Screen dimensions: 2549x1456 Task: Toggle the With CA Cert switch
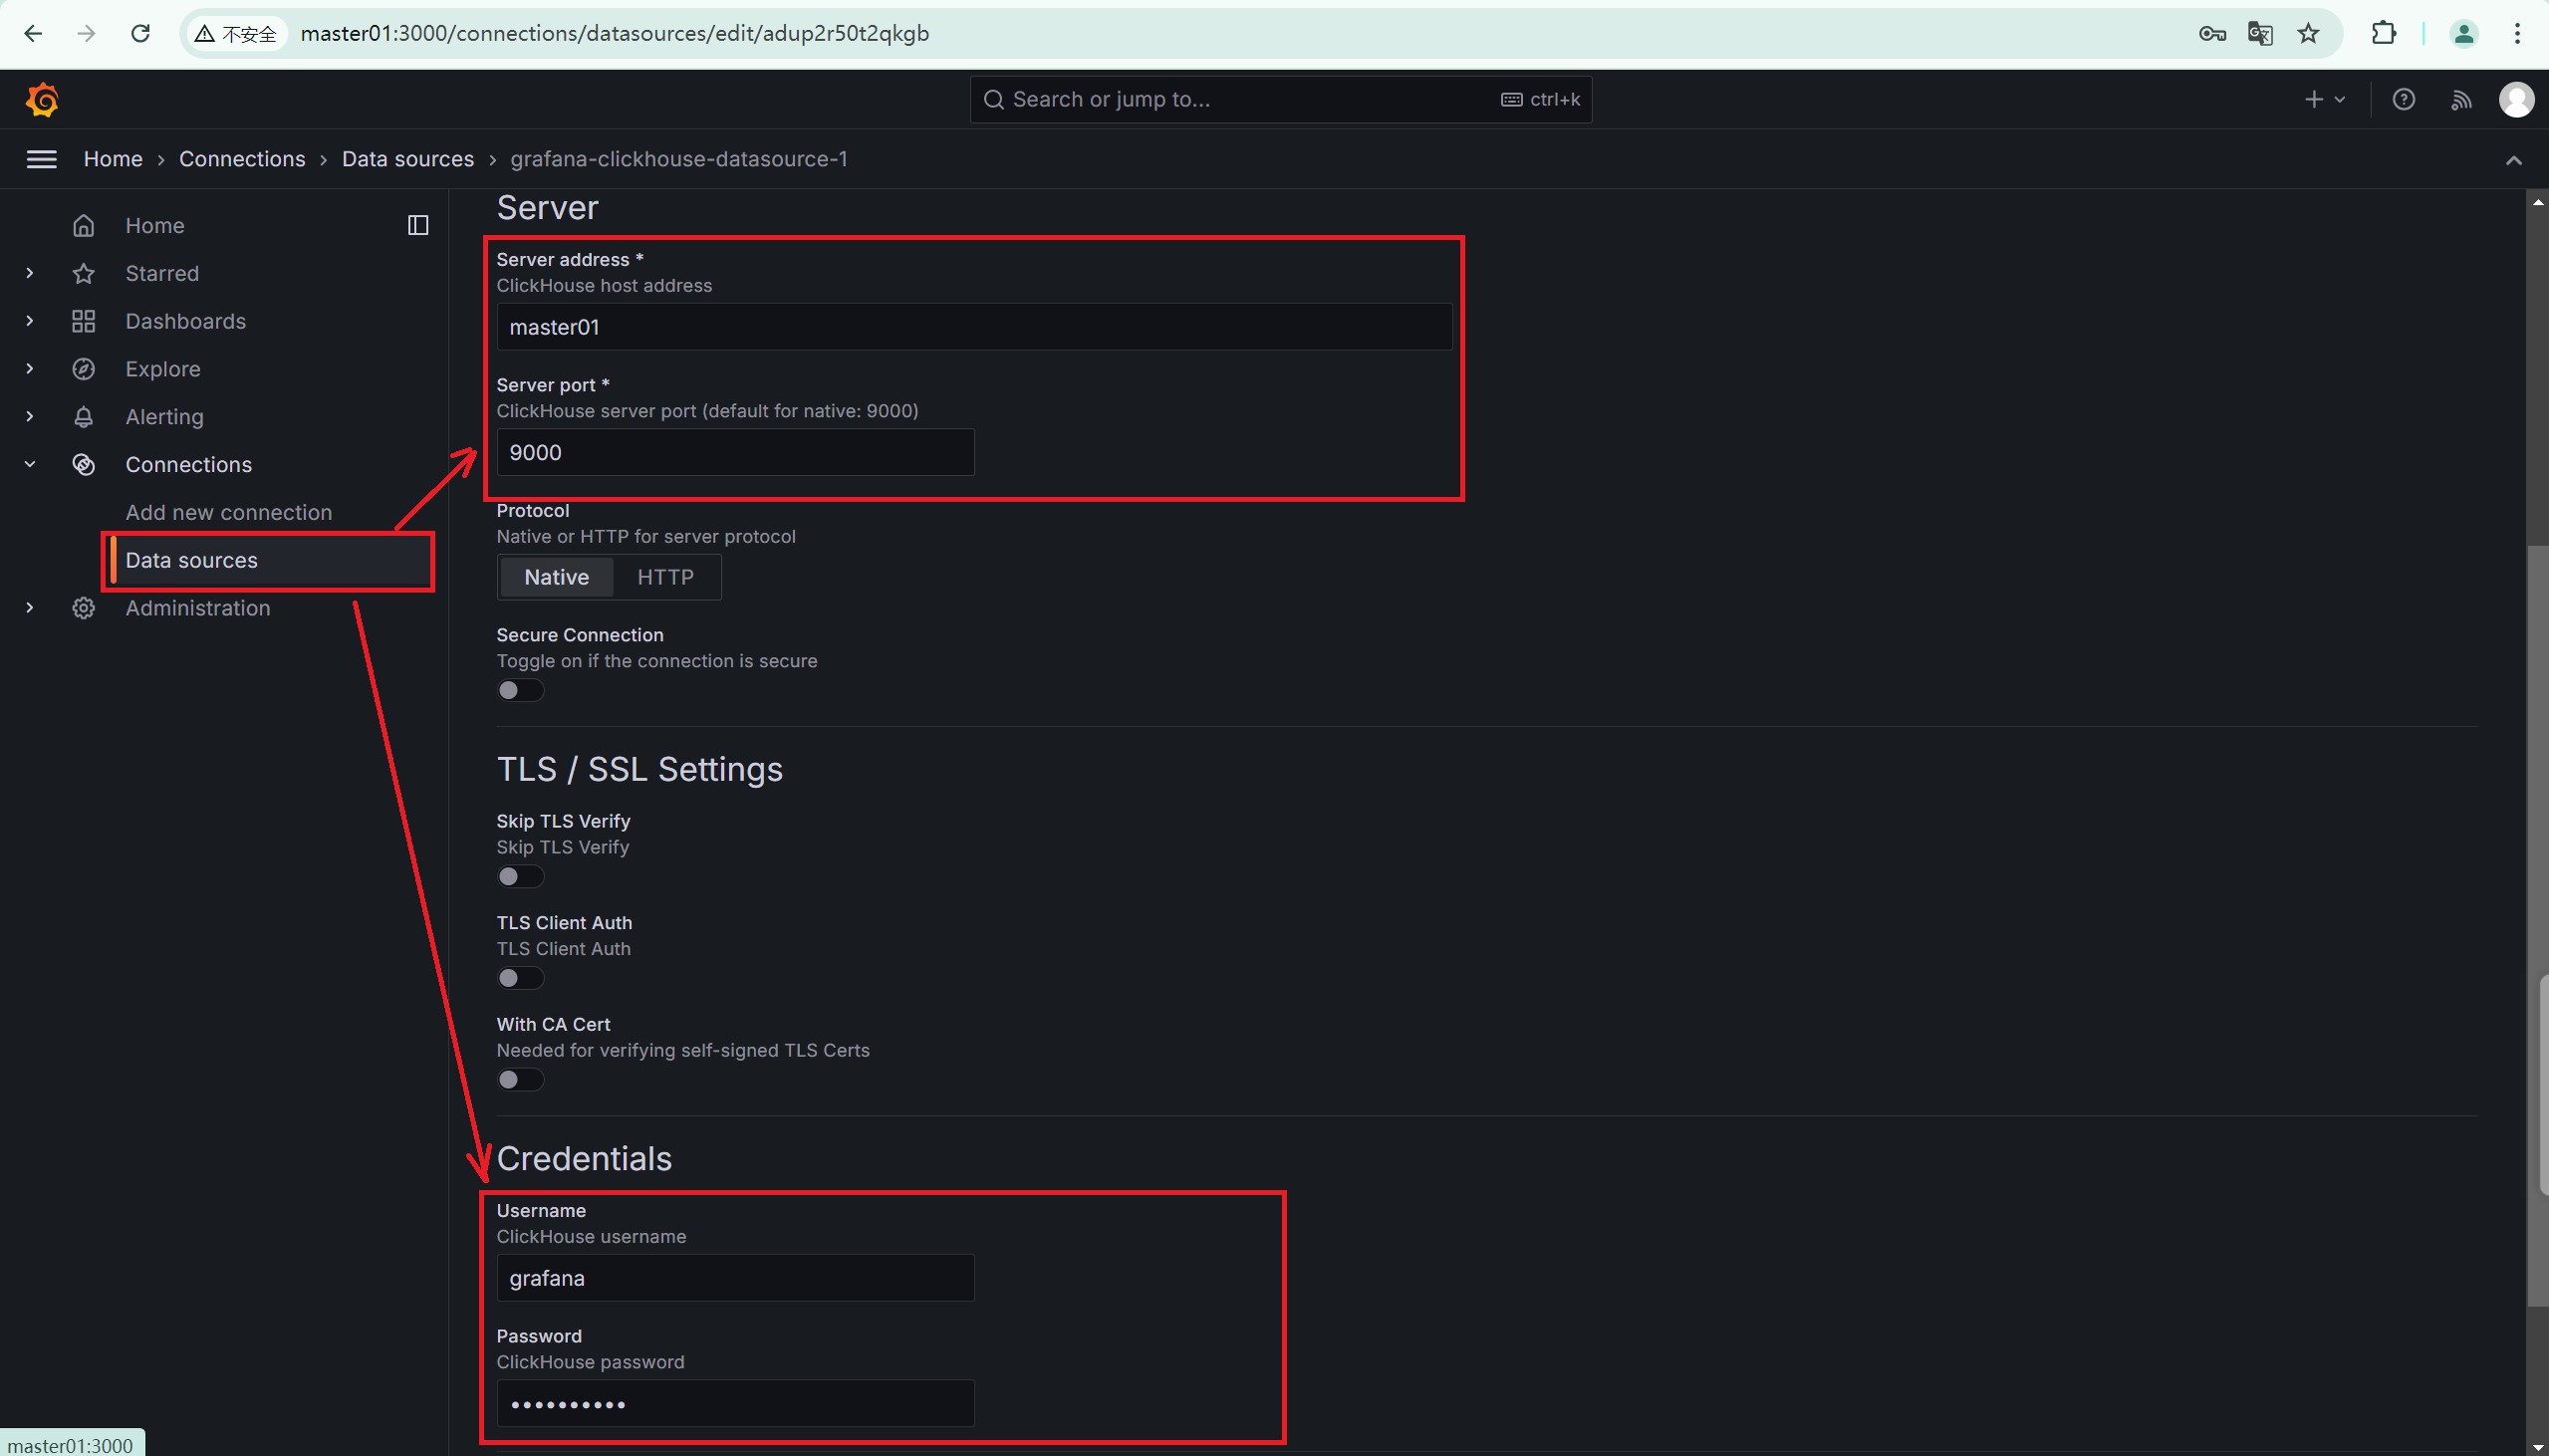point(520,1080)
